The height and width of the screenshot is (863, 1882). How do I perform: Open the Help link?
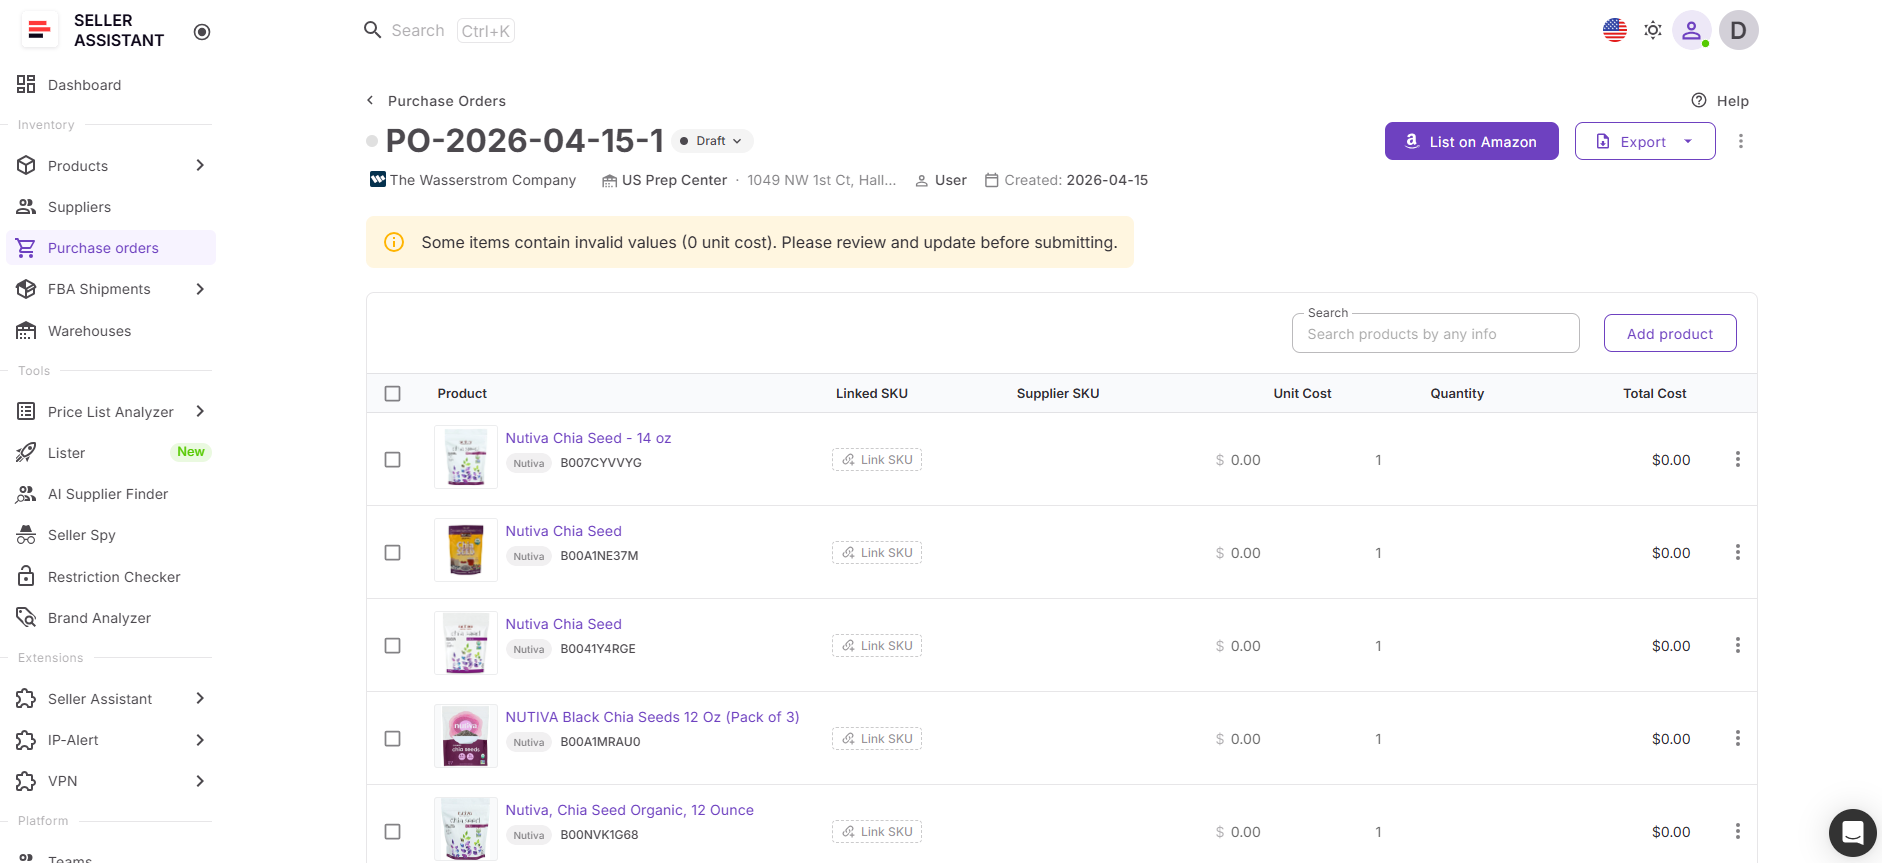coord(1720,101)
